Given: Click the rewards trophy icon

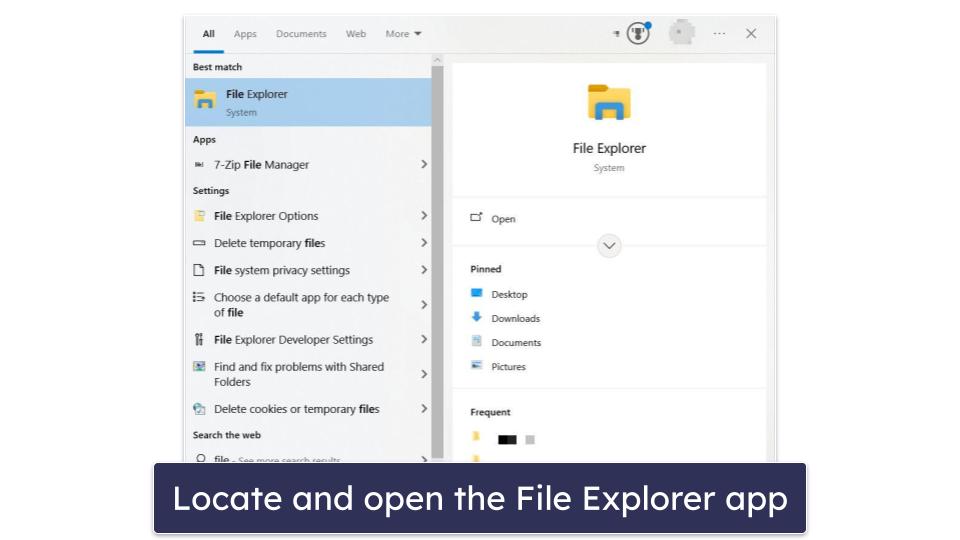Looking at the screenshot, I should point(638,33).
